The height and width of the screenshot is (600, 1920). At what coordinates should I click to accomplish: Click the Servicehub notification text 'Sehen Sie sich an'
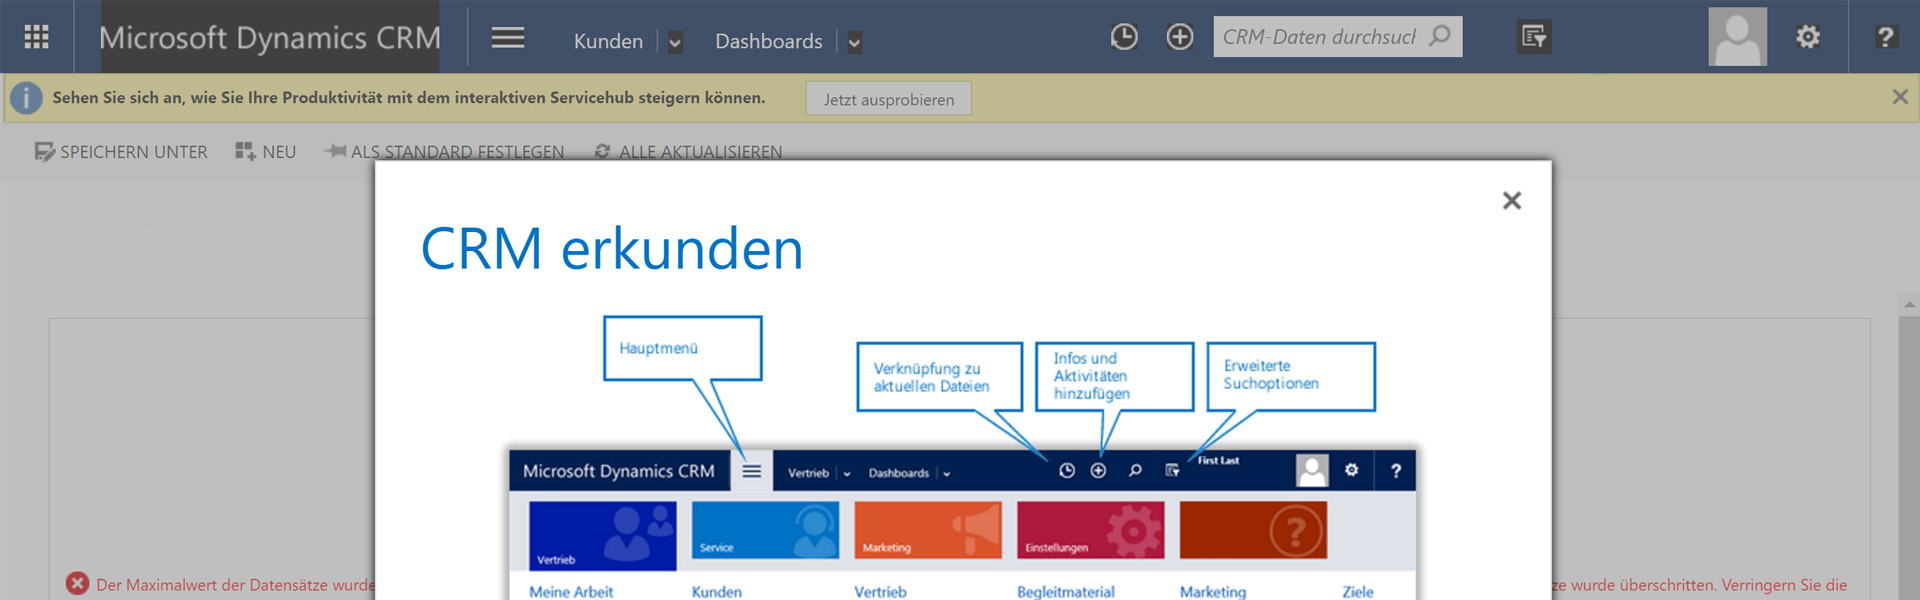(x=409, y=98)
